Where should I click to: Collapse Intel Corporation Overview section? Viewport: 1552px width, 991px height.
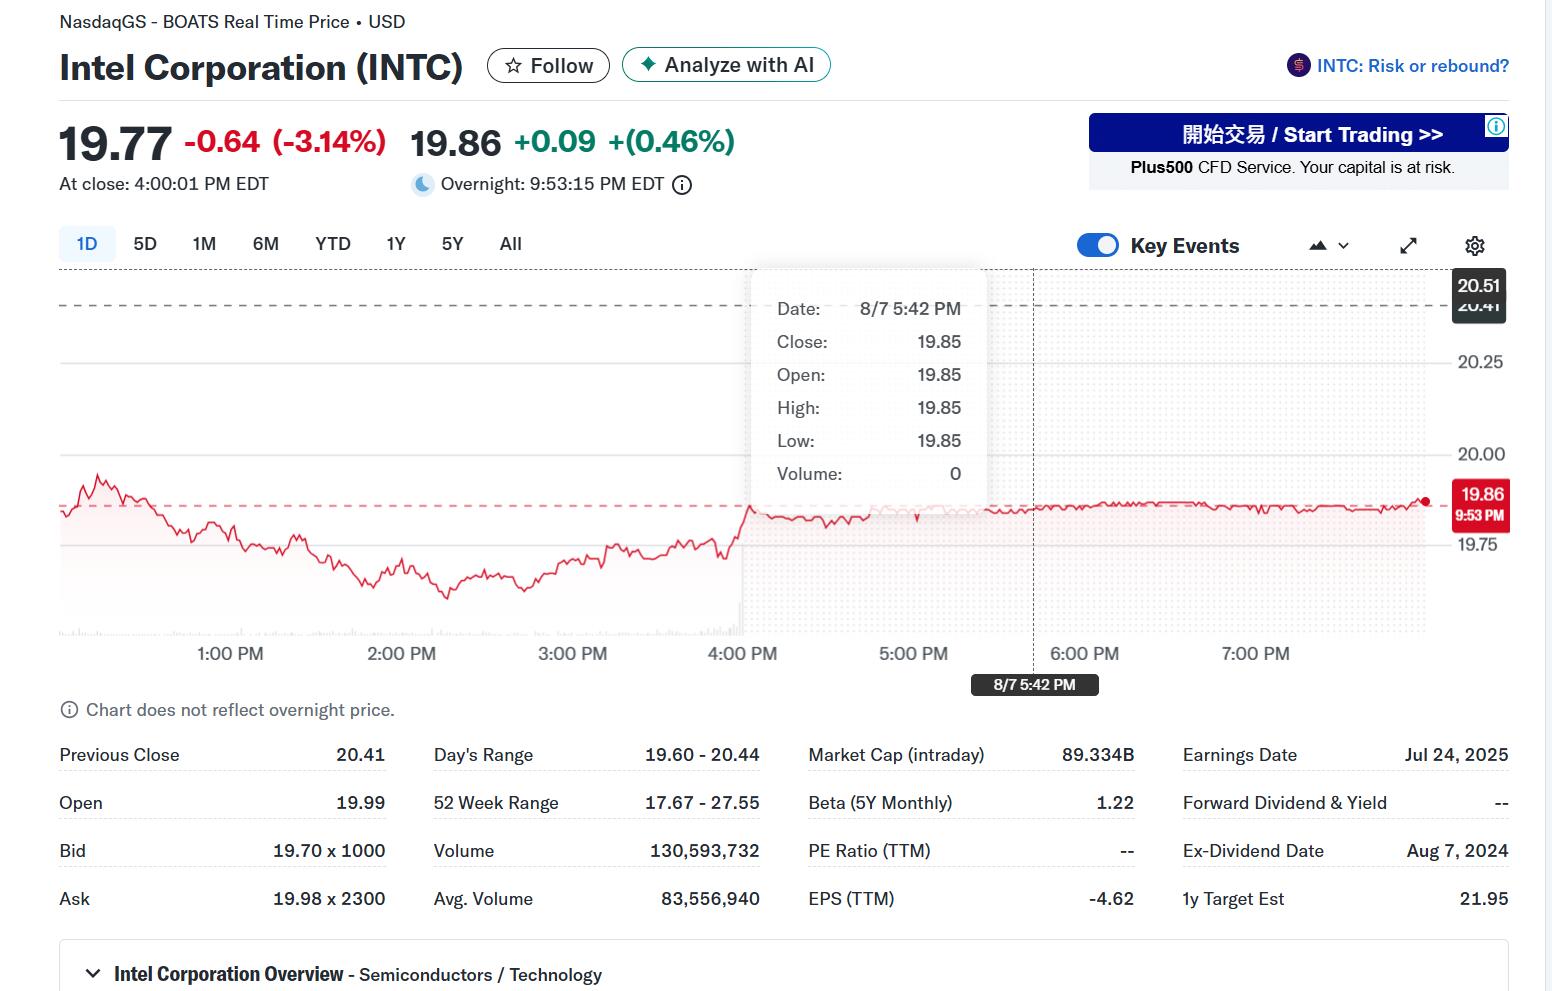tap(93, 974)
